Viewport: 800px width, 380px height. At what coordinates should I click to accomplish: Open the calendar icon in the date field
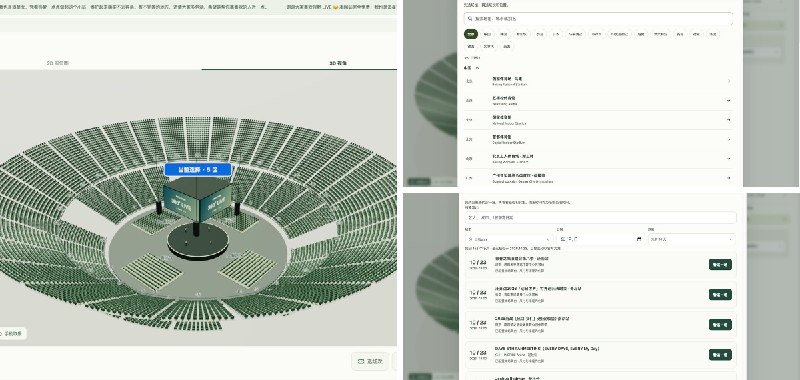639,239
